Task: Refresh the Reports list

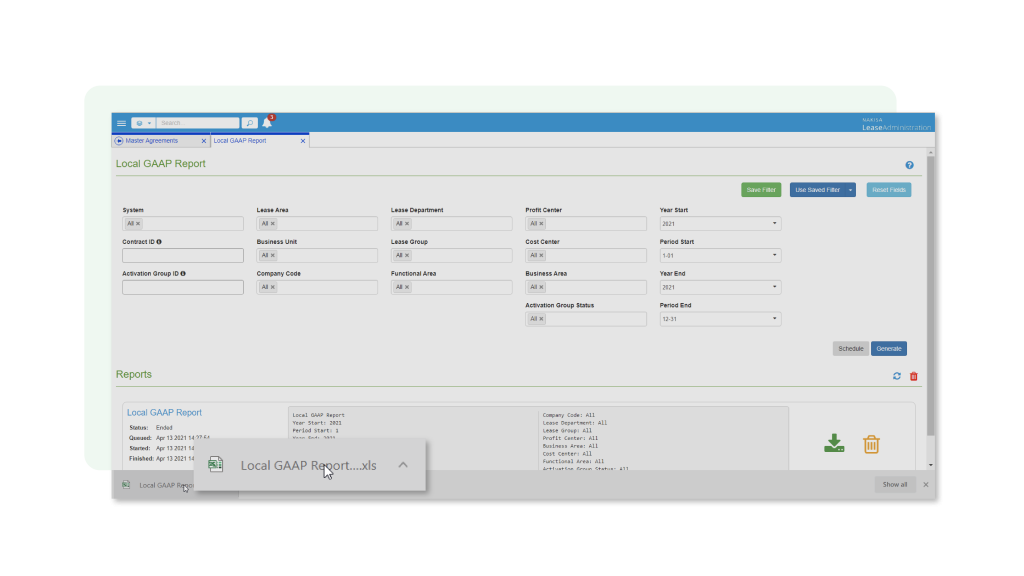Action: click(x=897, y=376)
